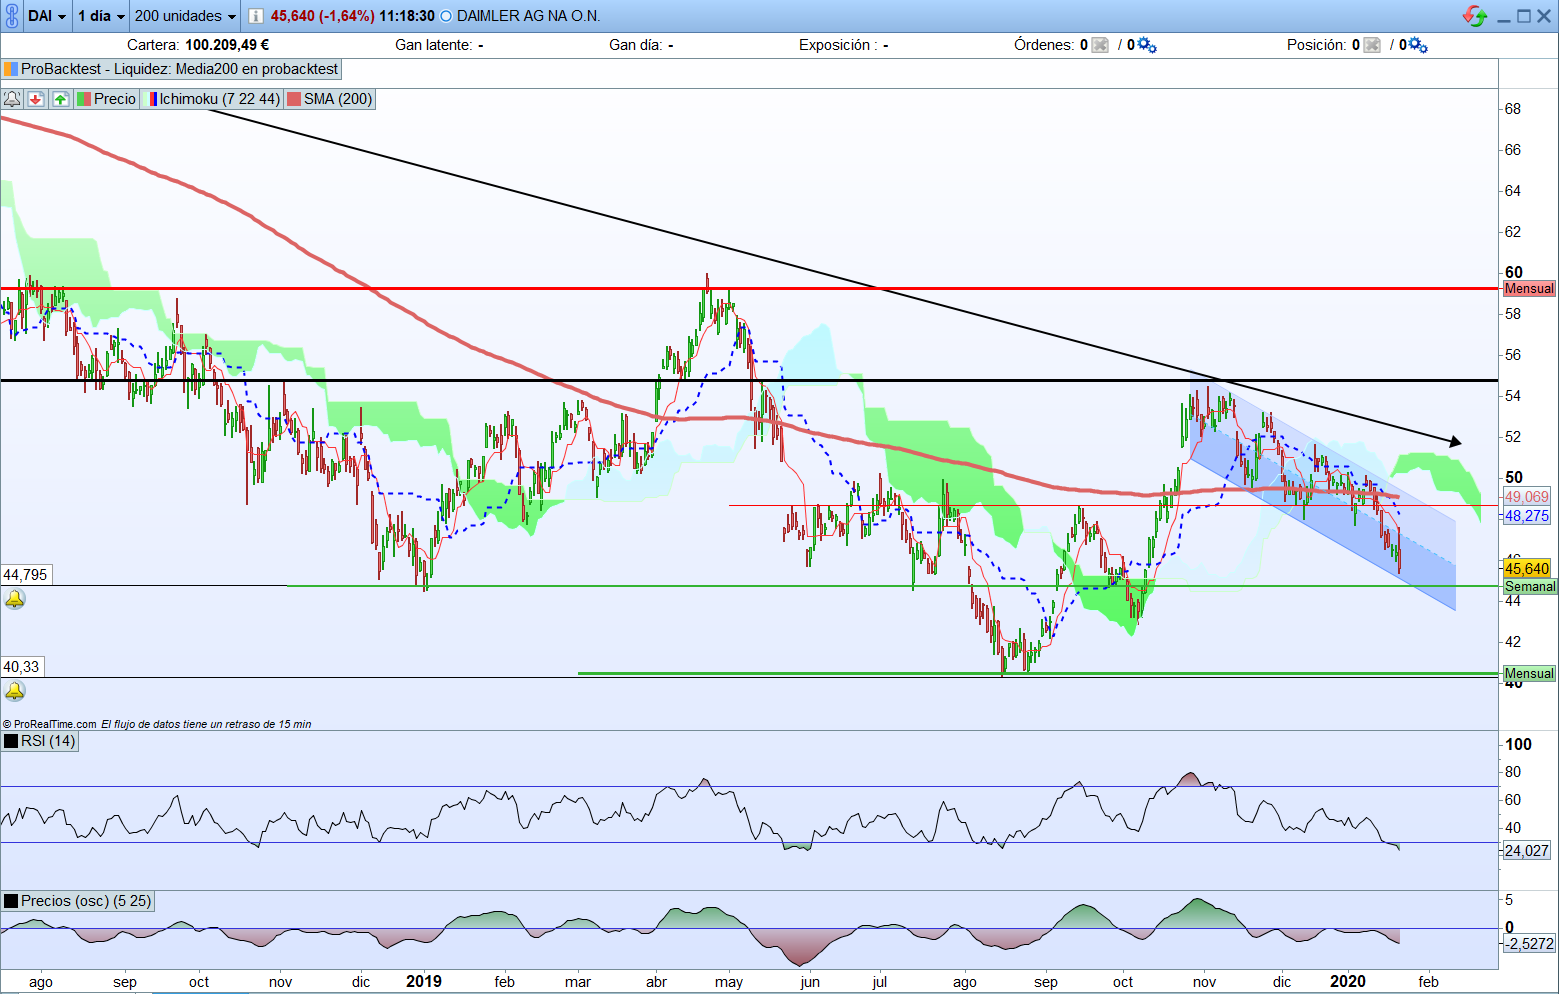Click the green up-arrow buy icon
Screen dimensions: 1559x994
(x=61, y=99)
